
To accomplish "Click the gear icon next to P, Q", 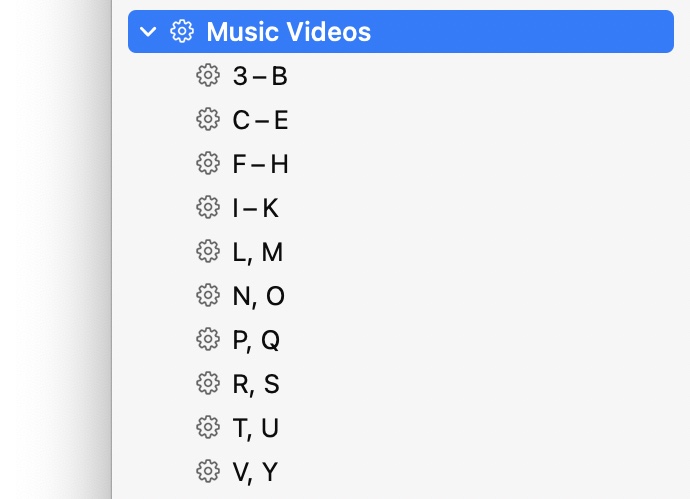I will click(x=207, y=340).
